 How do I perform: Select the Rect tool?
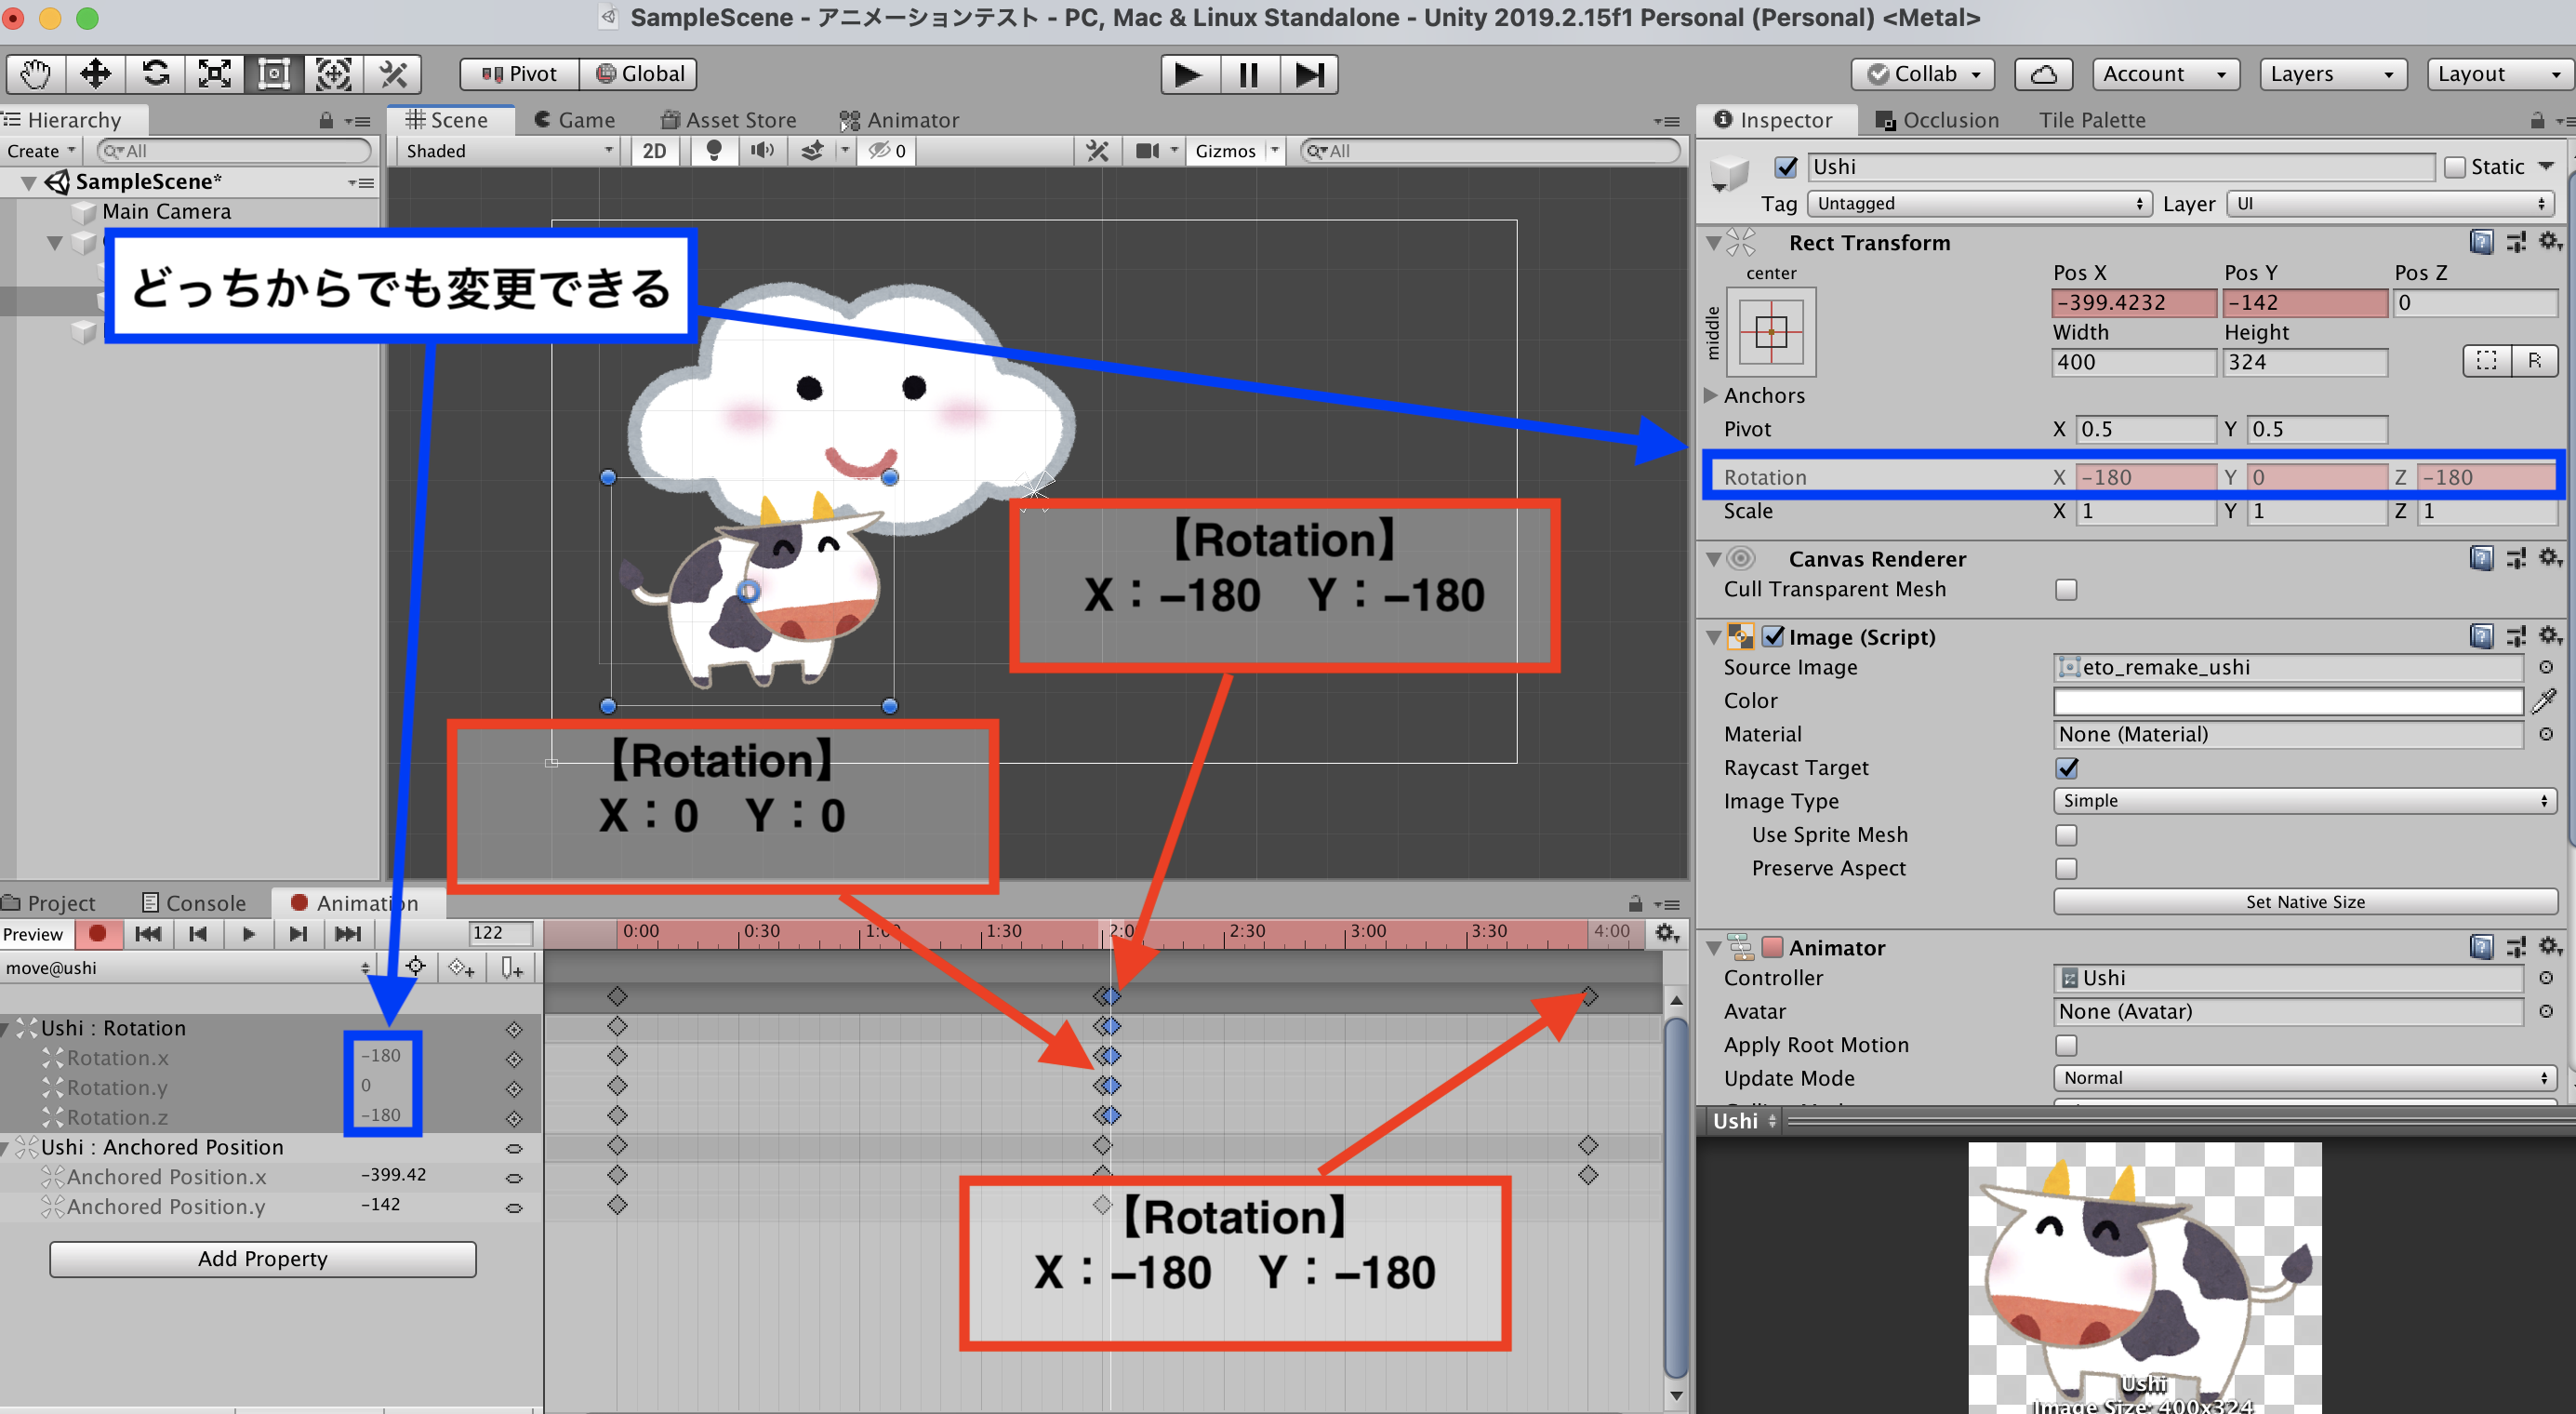(274, 74)
